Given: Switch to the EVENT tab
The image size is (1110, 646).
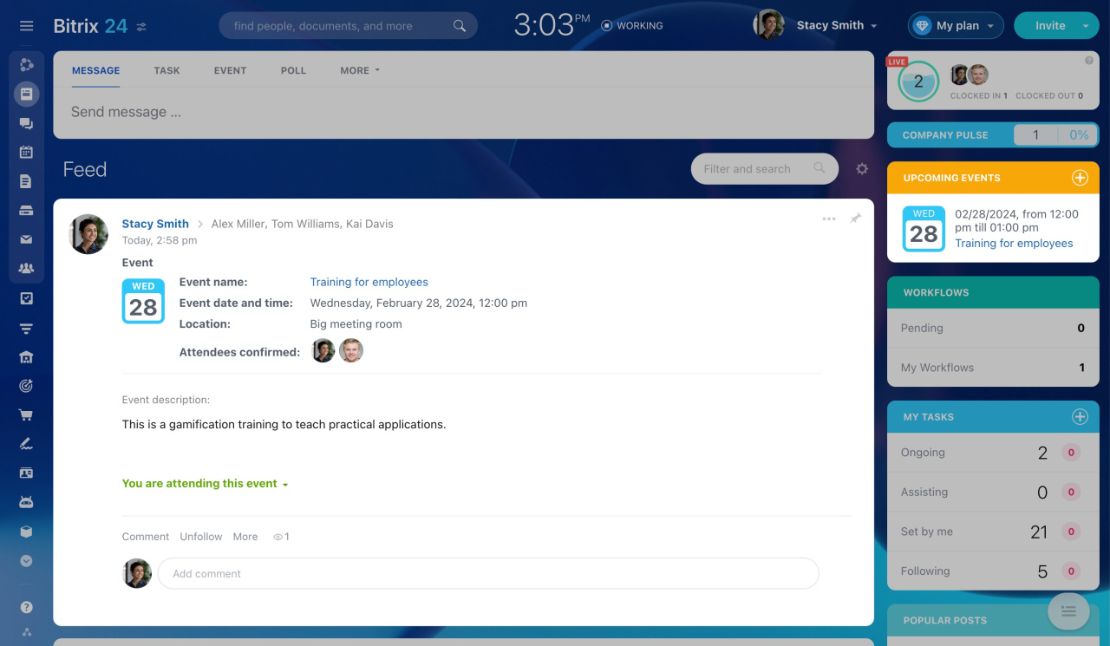Looking at the screenshot, I should pos(230,71).
